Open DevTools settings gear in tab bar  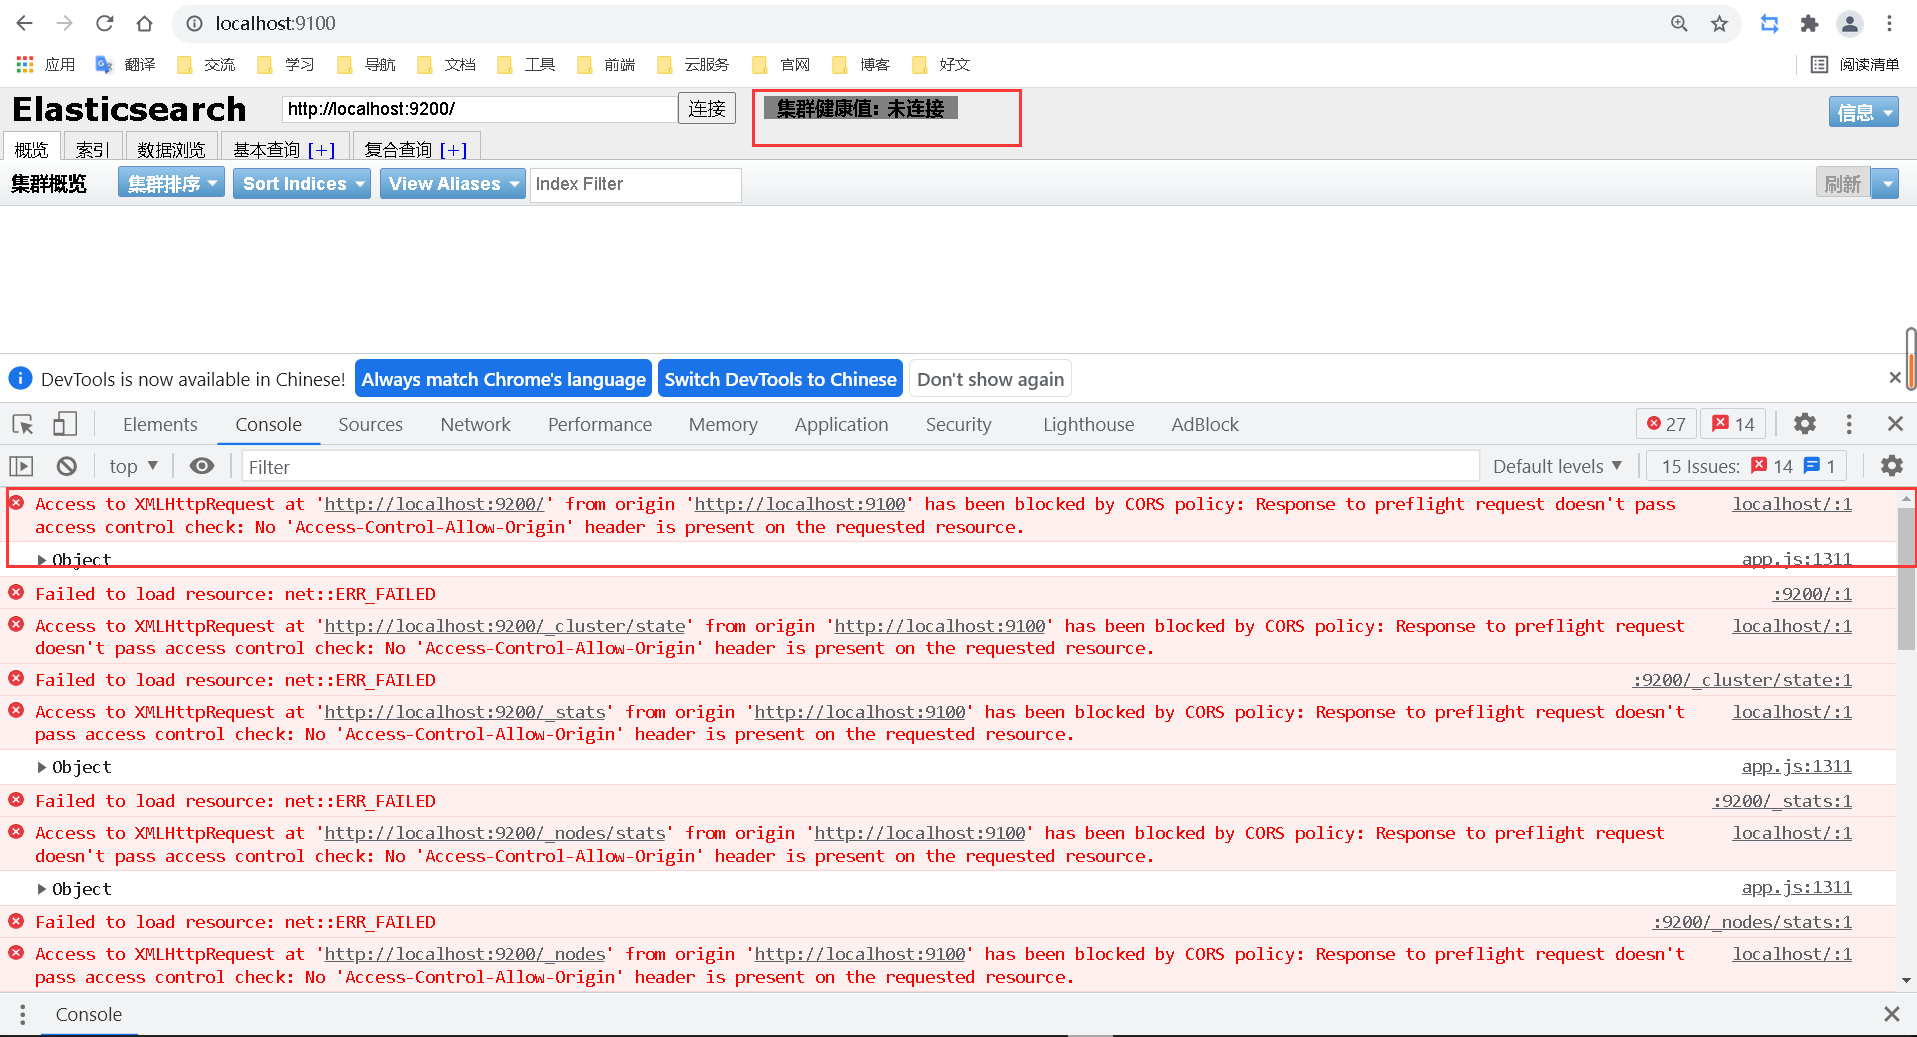[1805, 424]
